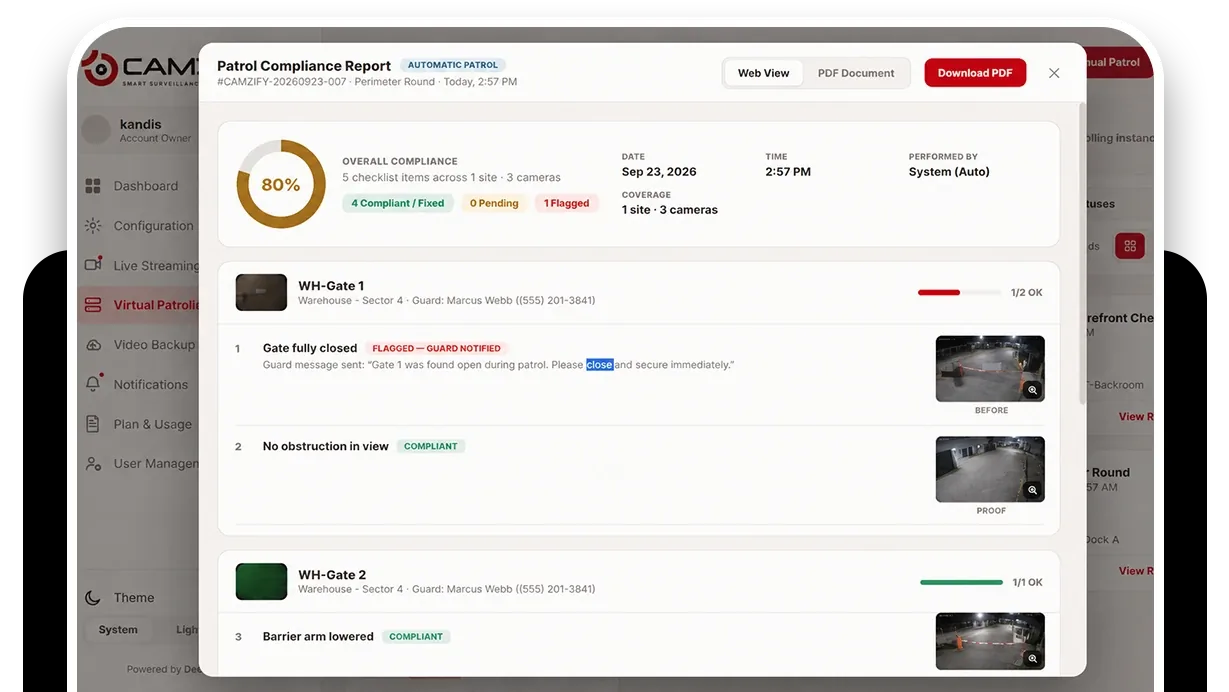Viewport: 1229px width, 692px height.
Task: Open the WH-Gate 1 camera thumbnail
Action: (261, 292)
